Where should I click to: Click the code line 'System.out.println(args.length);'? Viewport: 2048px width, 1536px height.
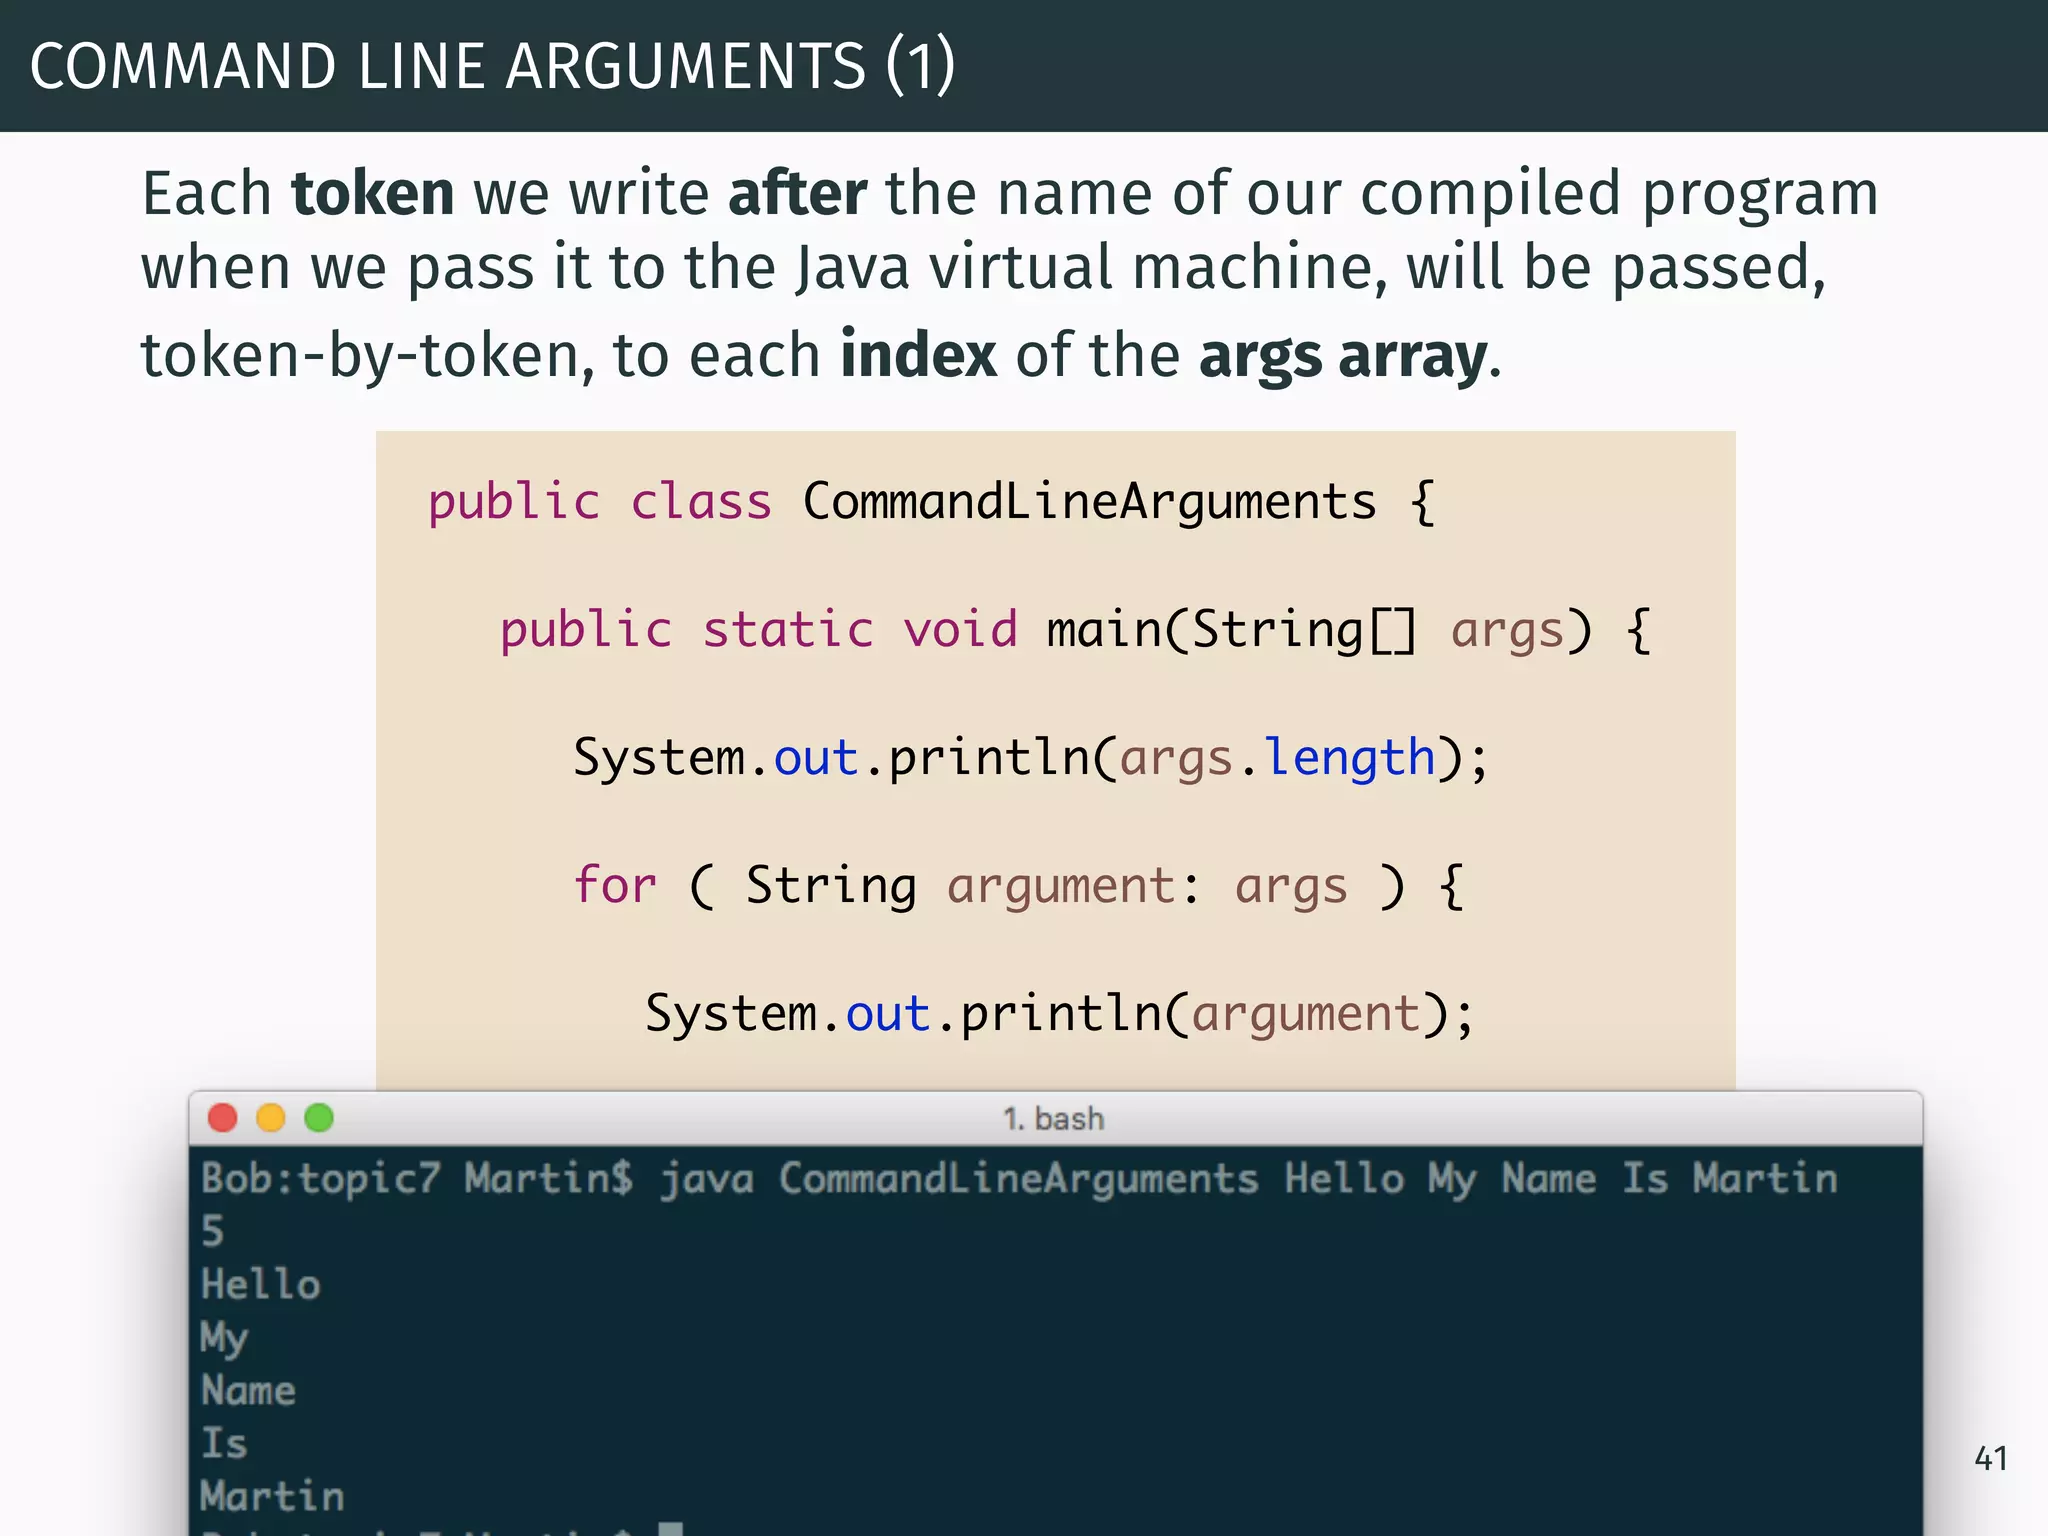click(x=1031, y=758)
